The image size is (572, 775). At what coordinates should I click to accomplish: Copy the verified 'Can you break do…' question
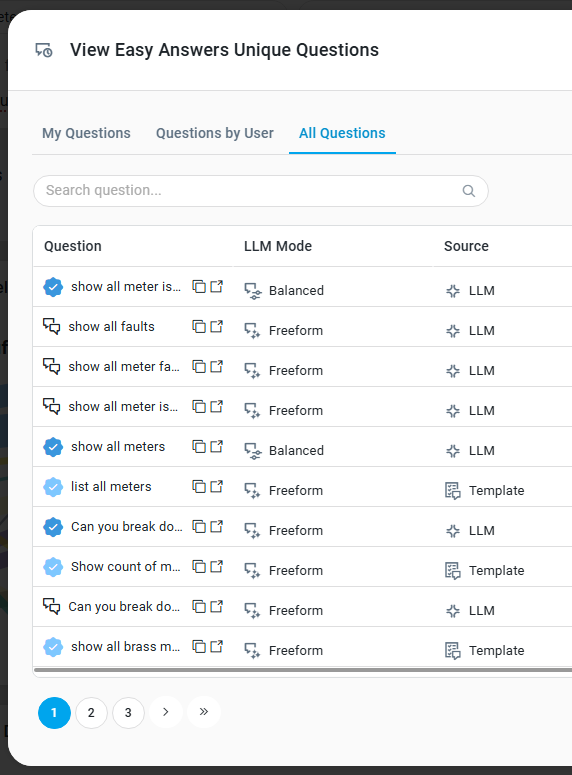199,527
